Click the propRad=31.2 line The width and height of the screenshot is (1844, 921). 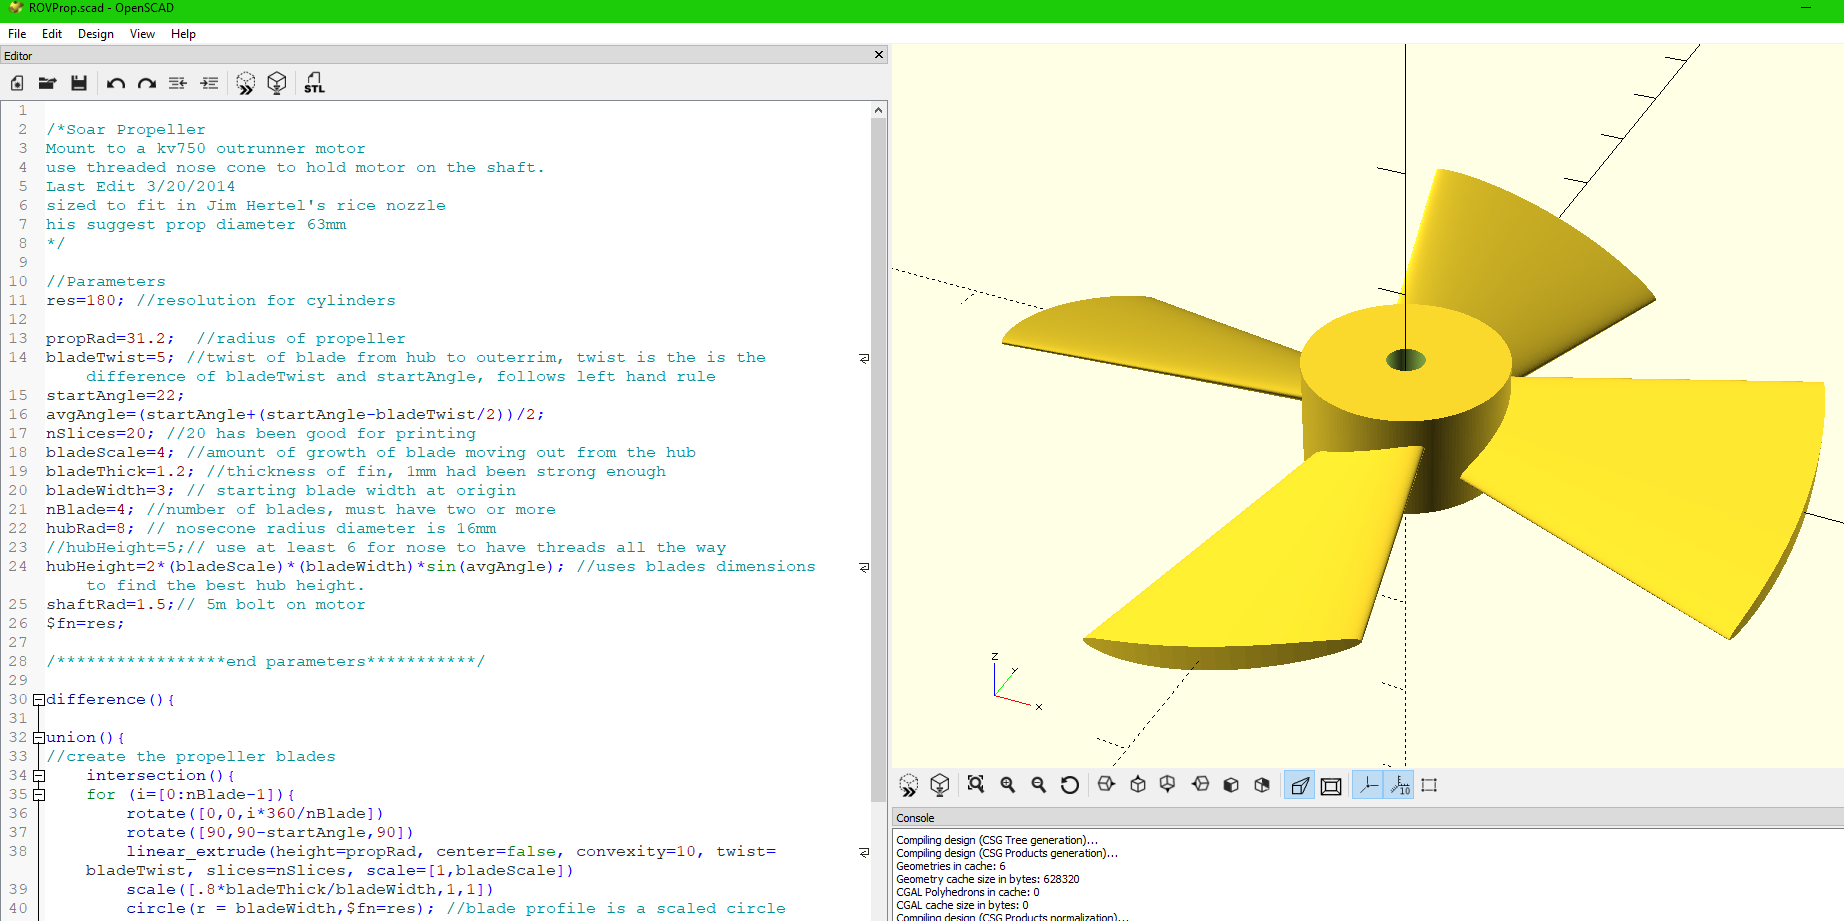[x=225, y=339]
